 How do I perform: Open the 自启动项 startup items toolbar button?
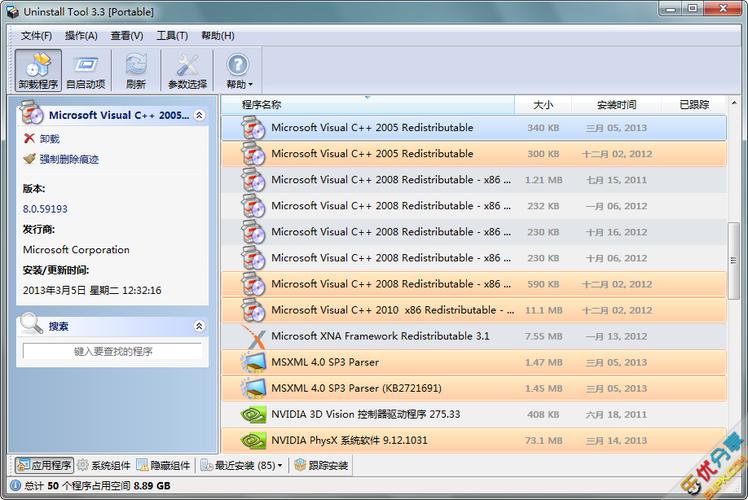(85, 71)
